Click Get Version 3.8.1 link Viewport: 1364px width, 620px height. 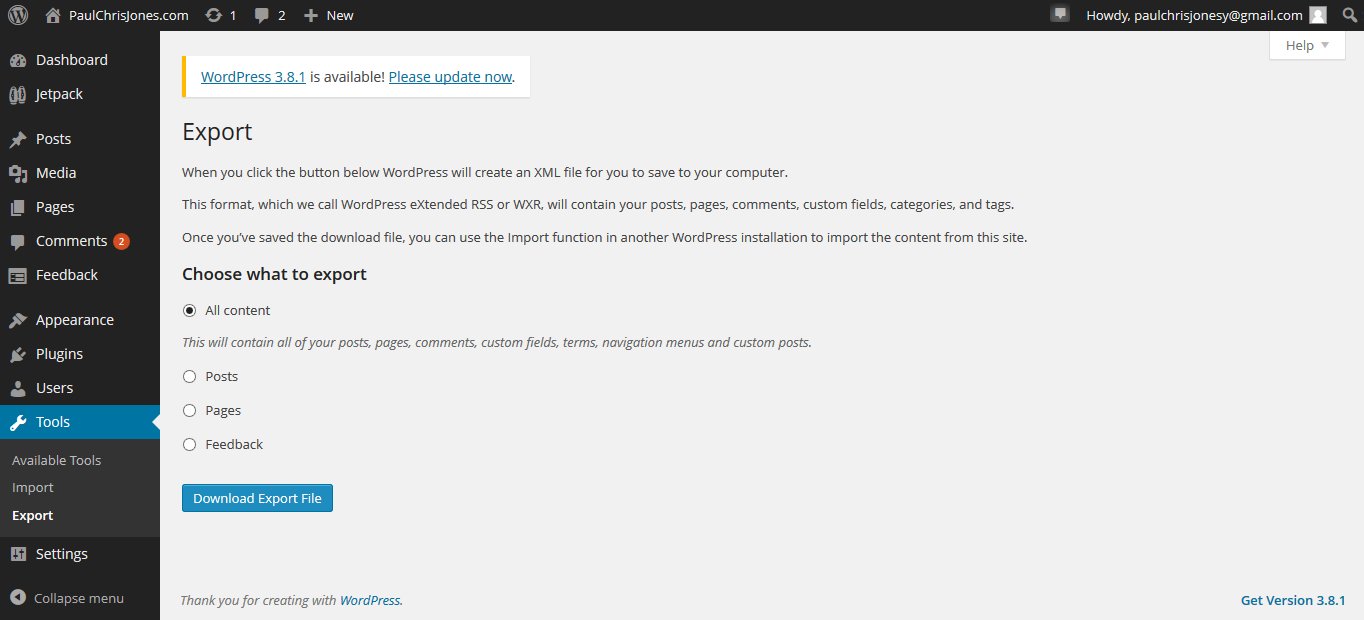1293,600
